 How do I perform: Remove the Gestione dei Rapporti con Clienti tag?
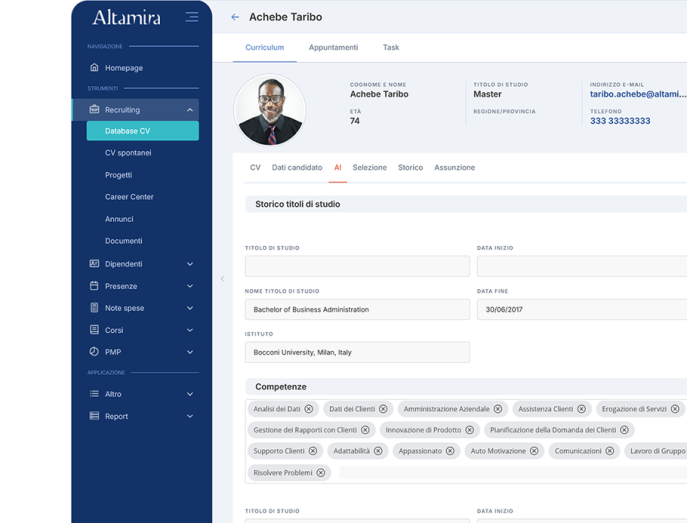pos(365,430)
